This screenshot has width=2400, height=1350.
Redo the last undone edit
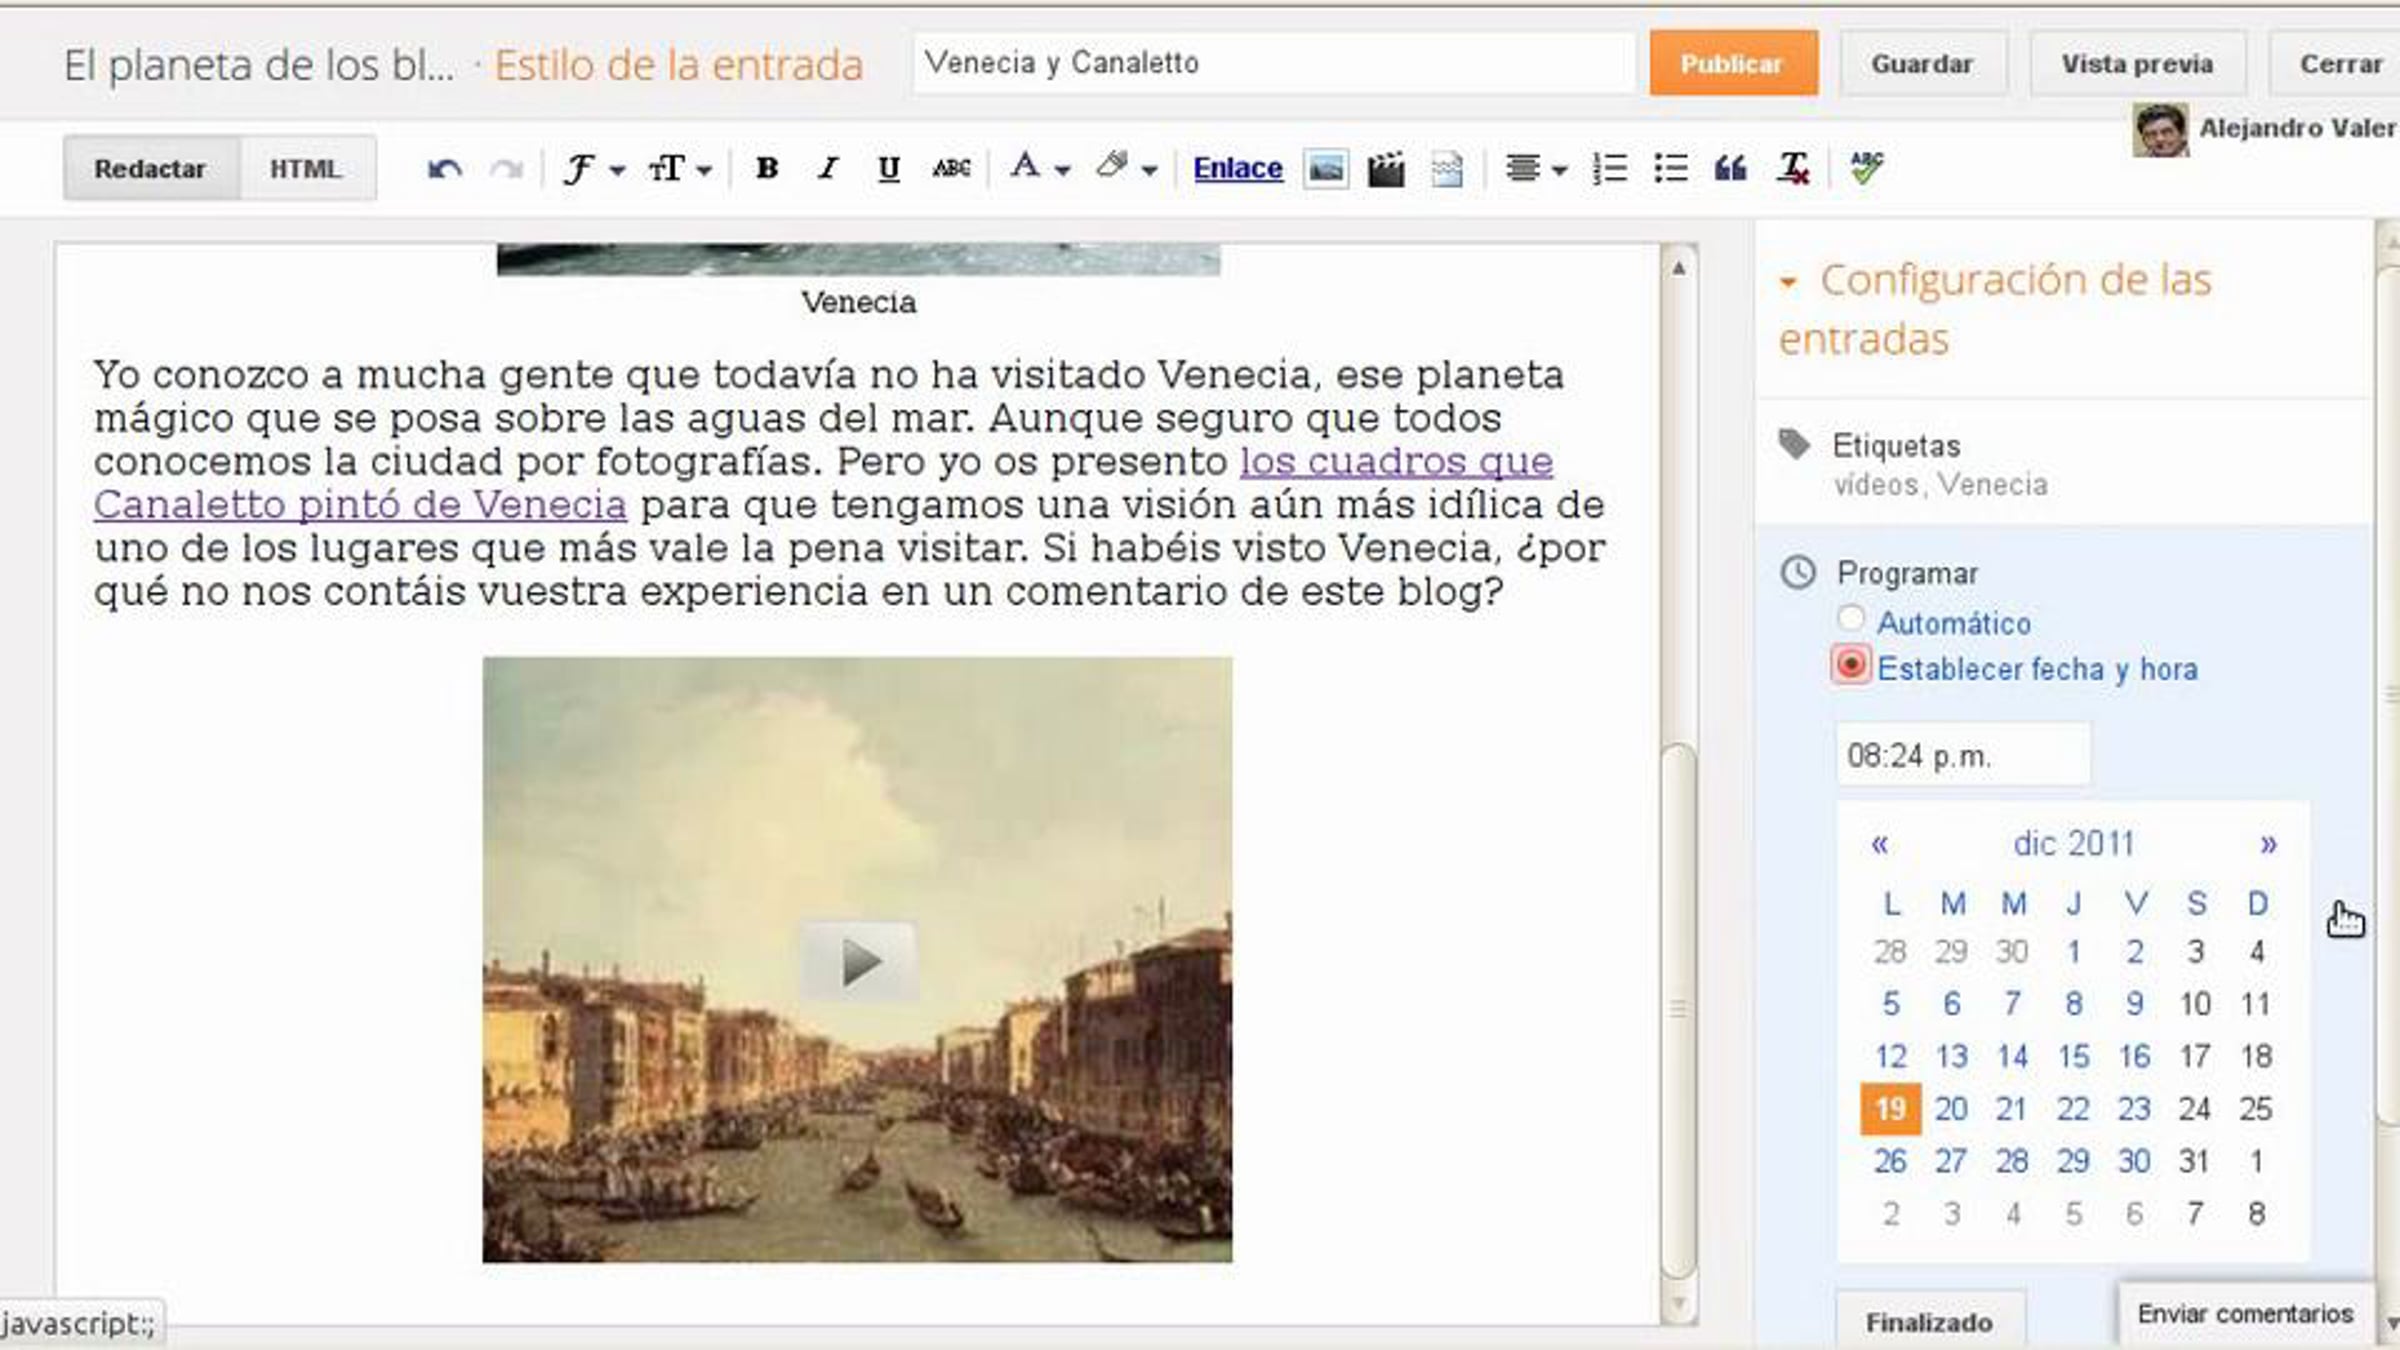click(506, 169)
